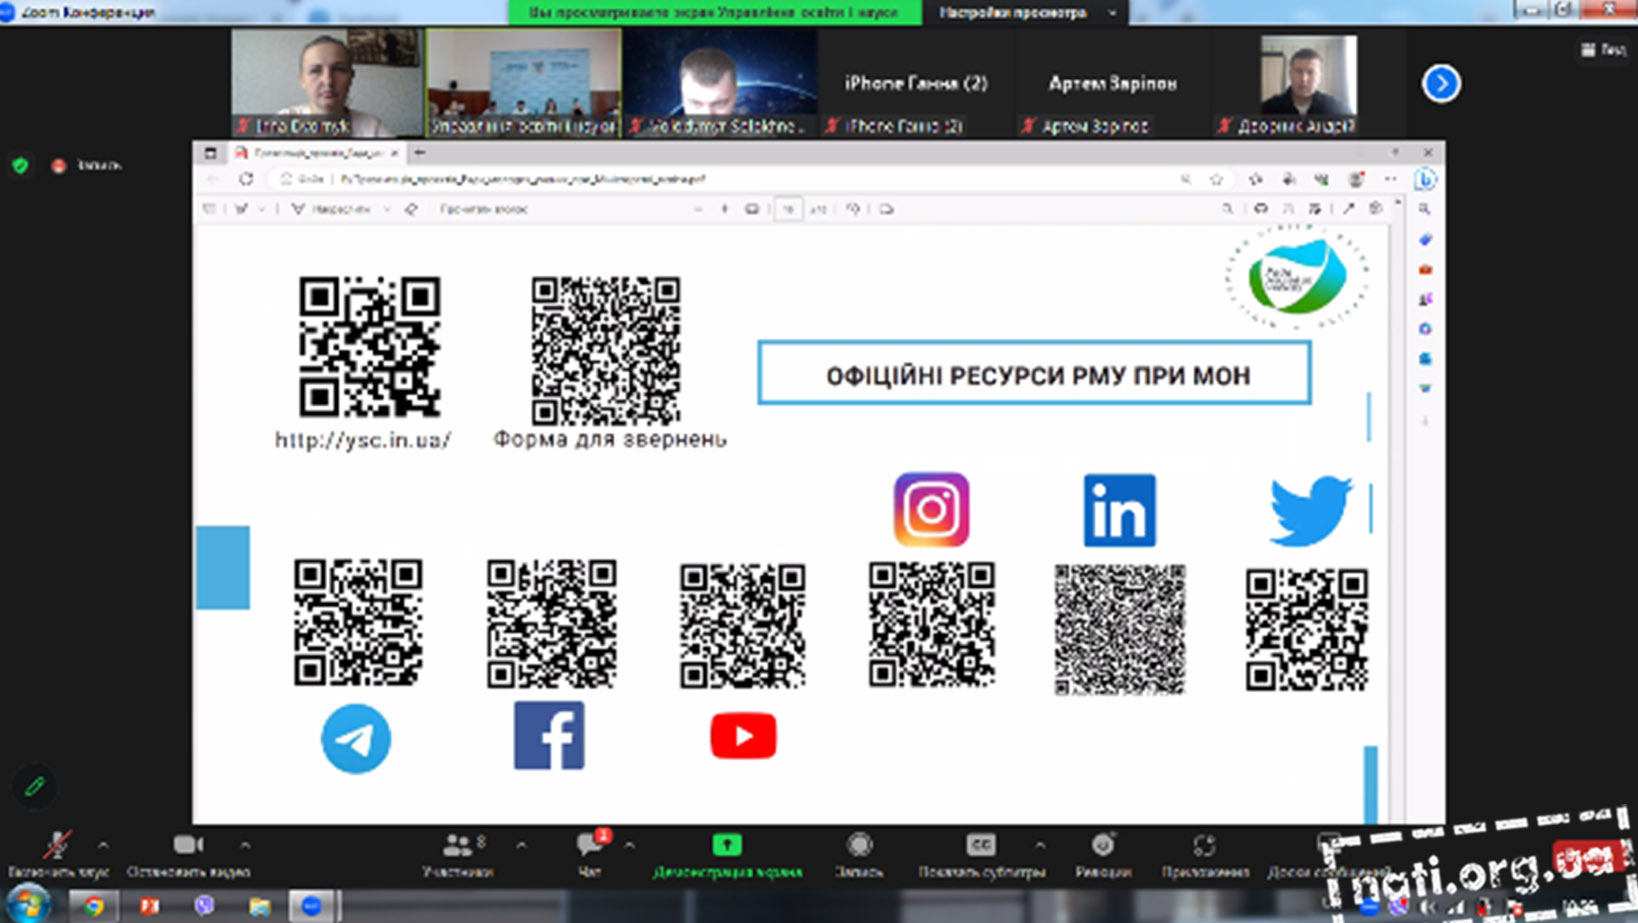The image size is (1638, 923).
Task: Click the green encryption shield icon
Action: [x=20, y=166]
